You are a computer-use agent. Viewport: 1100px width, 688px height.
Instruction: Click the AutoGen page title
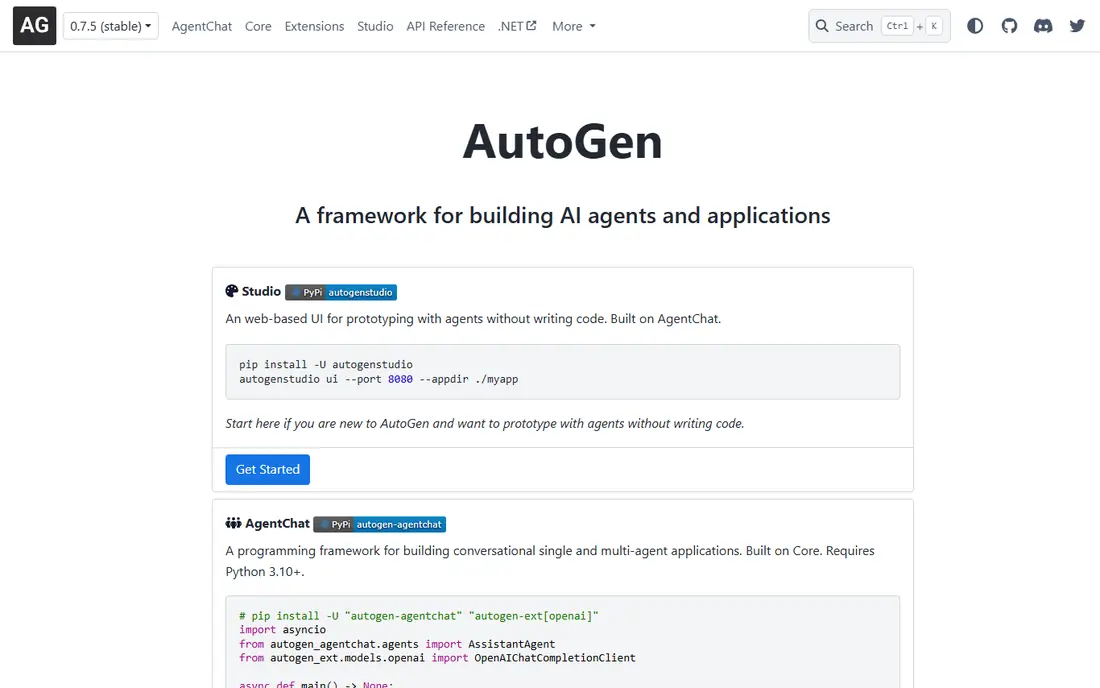tap(563, 142)
